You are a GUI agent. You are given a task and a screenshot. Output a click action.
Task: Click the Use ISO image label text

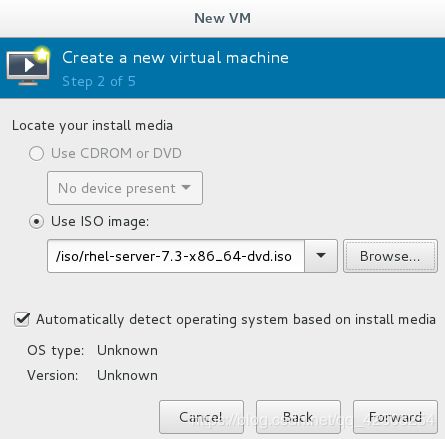tap(100, 222)
